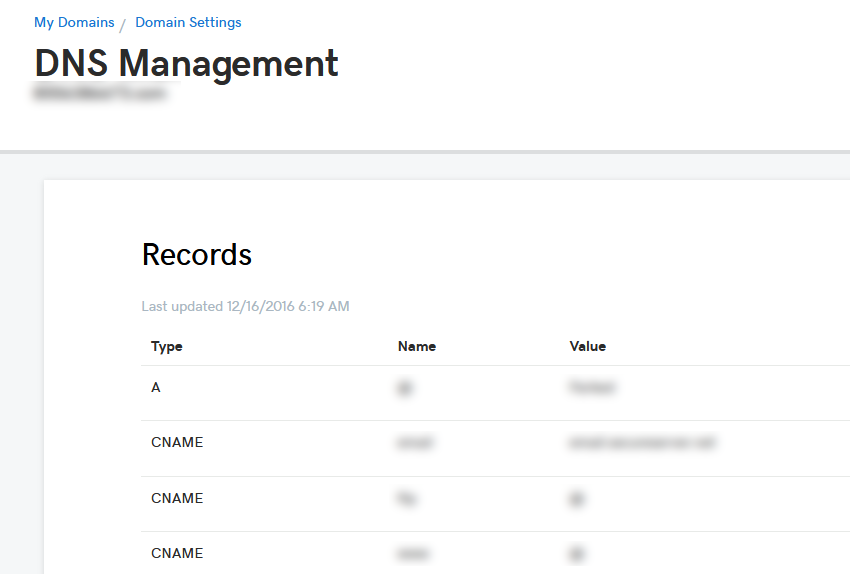This screenshot has width=850, height=574.
Task: Select the second CNAME record row
Action: coord(495,504)
